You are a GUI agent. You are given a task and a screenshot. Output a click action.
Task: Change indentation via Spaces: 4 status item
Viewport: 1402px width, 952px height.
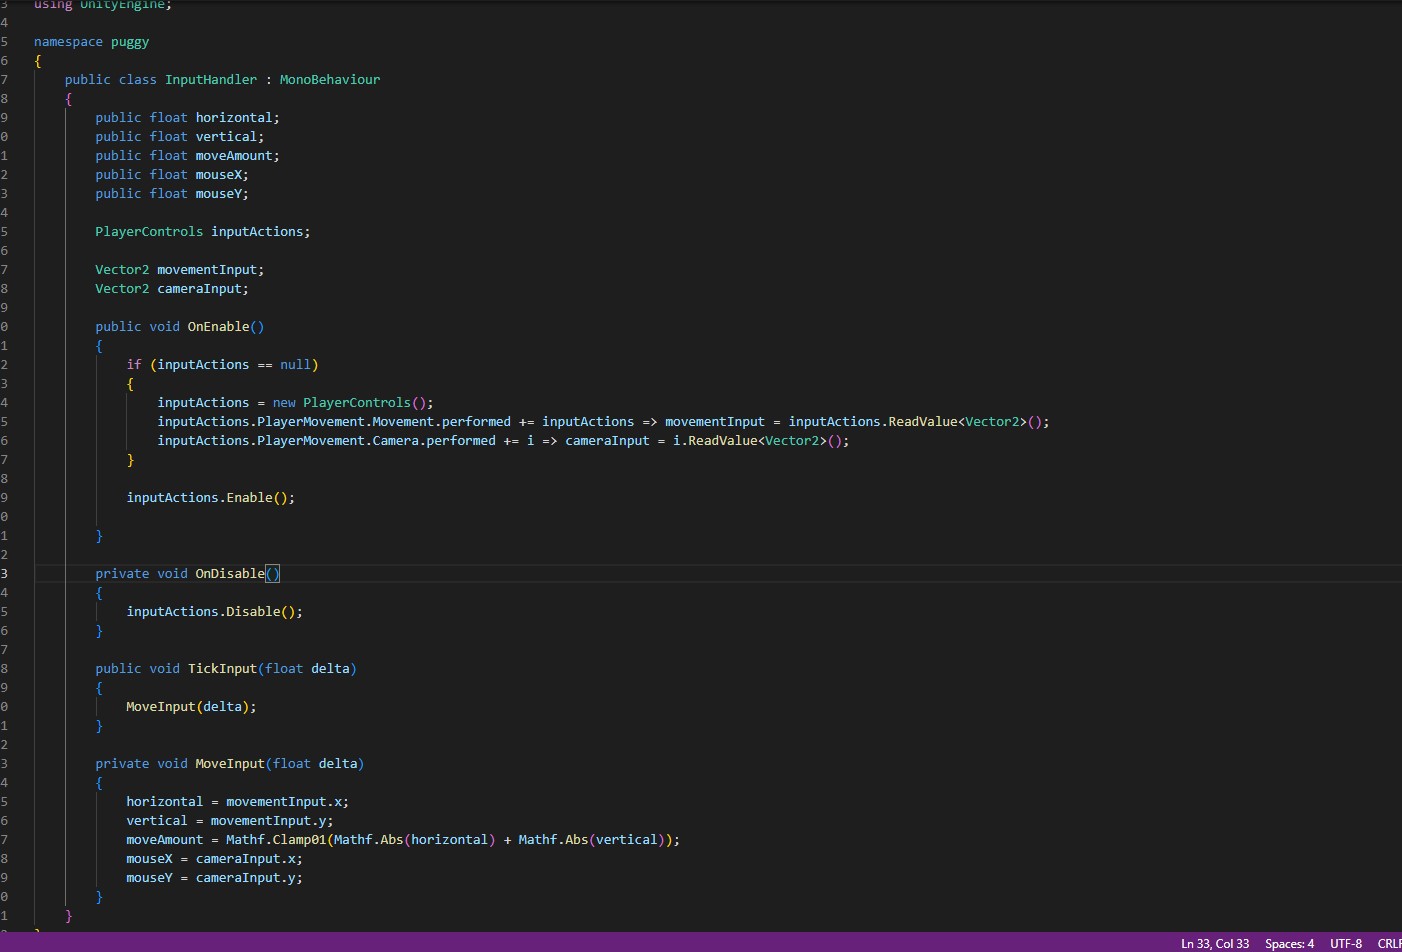tap(1289, 943)
